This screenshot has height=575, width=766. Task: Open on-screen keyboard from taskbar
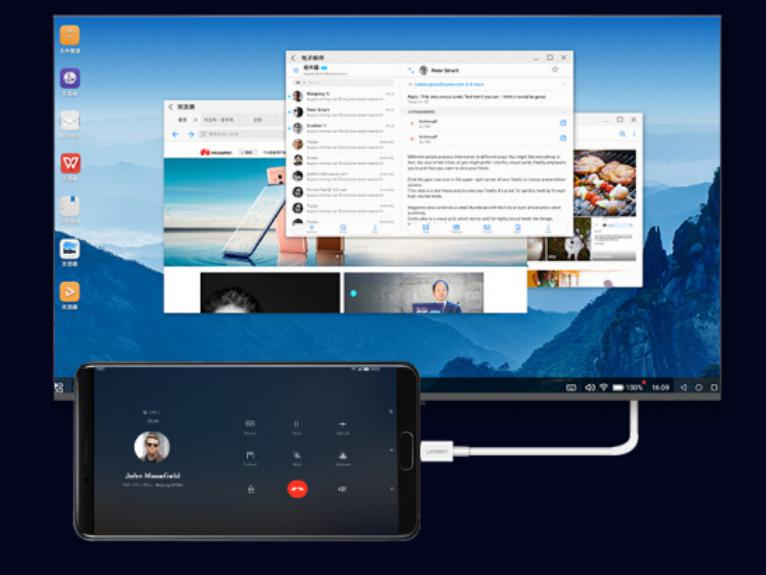[x=571, y=387]
